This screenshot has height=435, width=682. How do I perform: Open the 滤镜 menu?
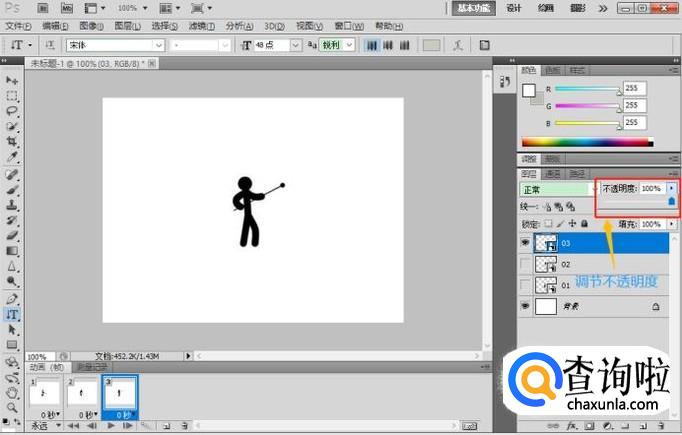click(x=199, y=26)
